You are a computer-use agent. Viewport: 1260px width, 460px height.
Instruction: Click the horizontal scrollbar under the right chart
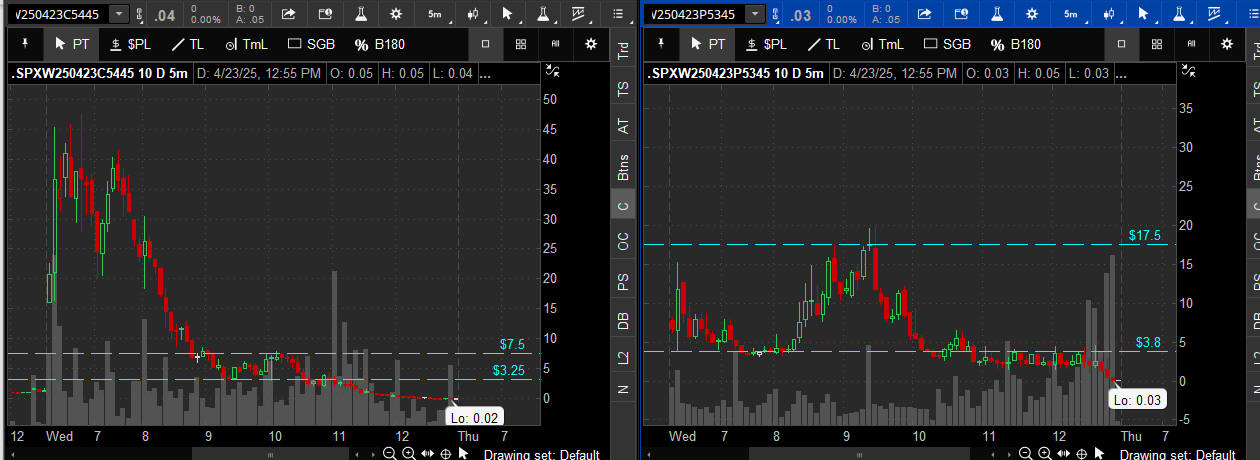click(x=900, y=454)
